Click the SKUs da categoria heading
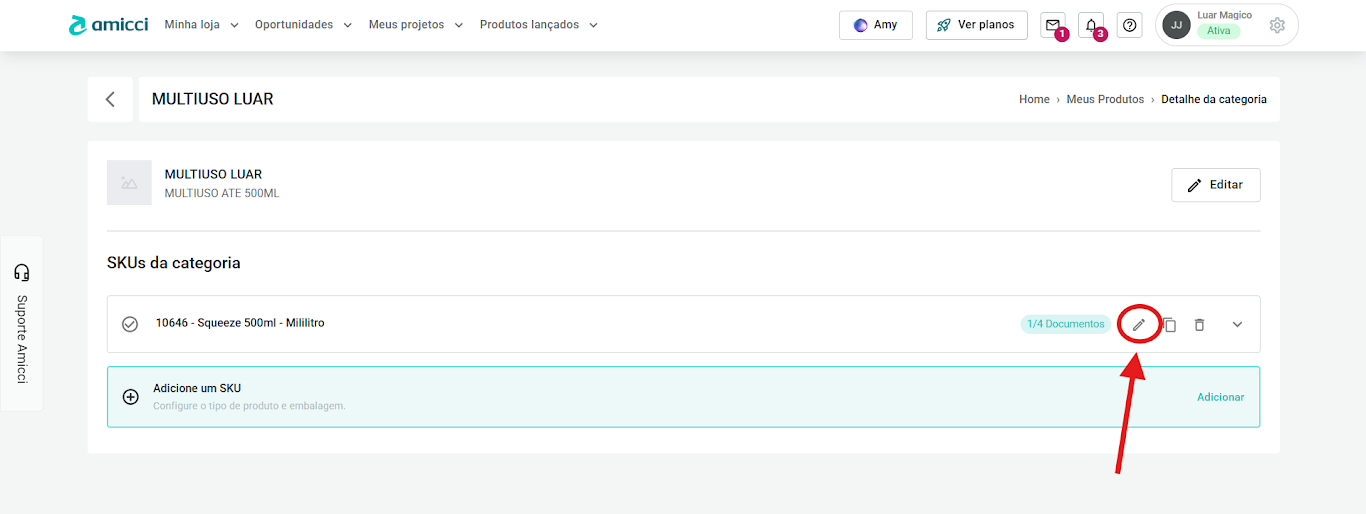 pos(174,263)
